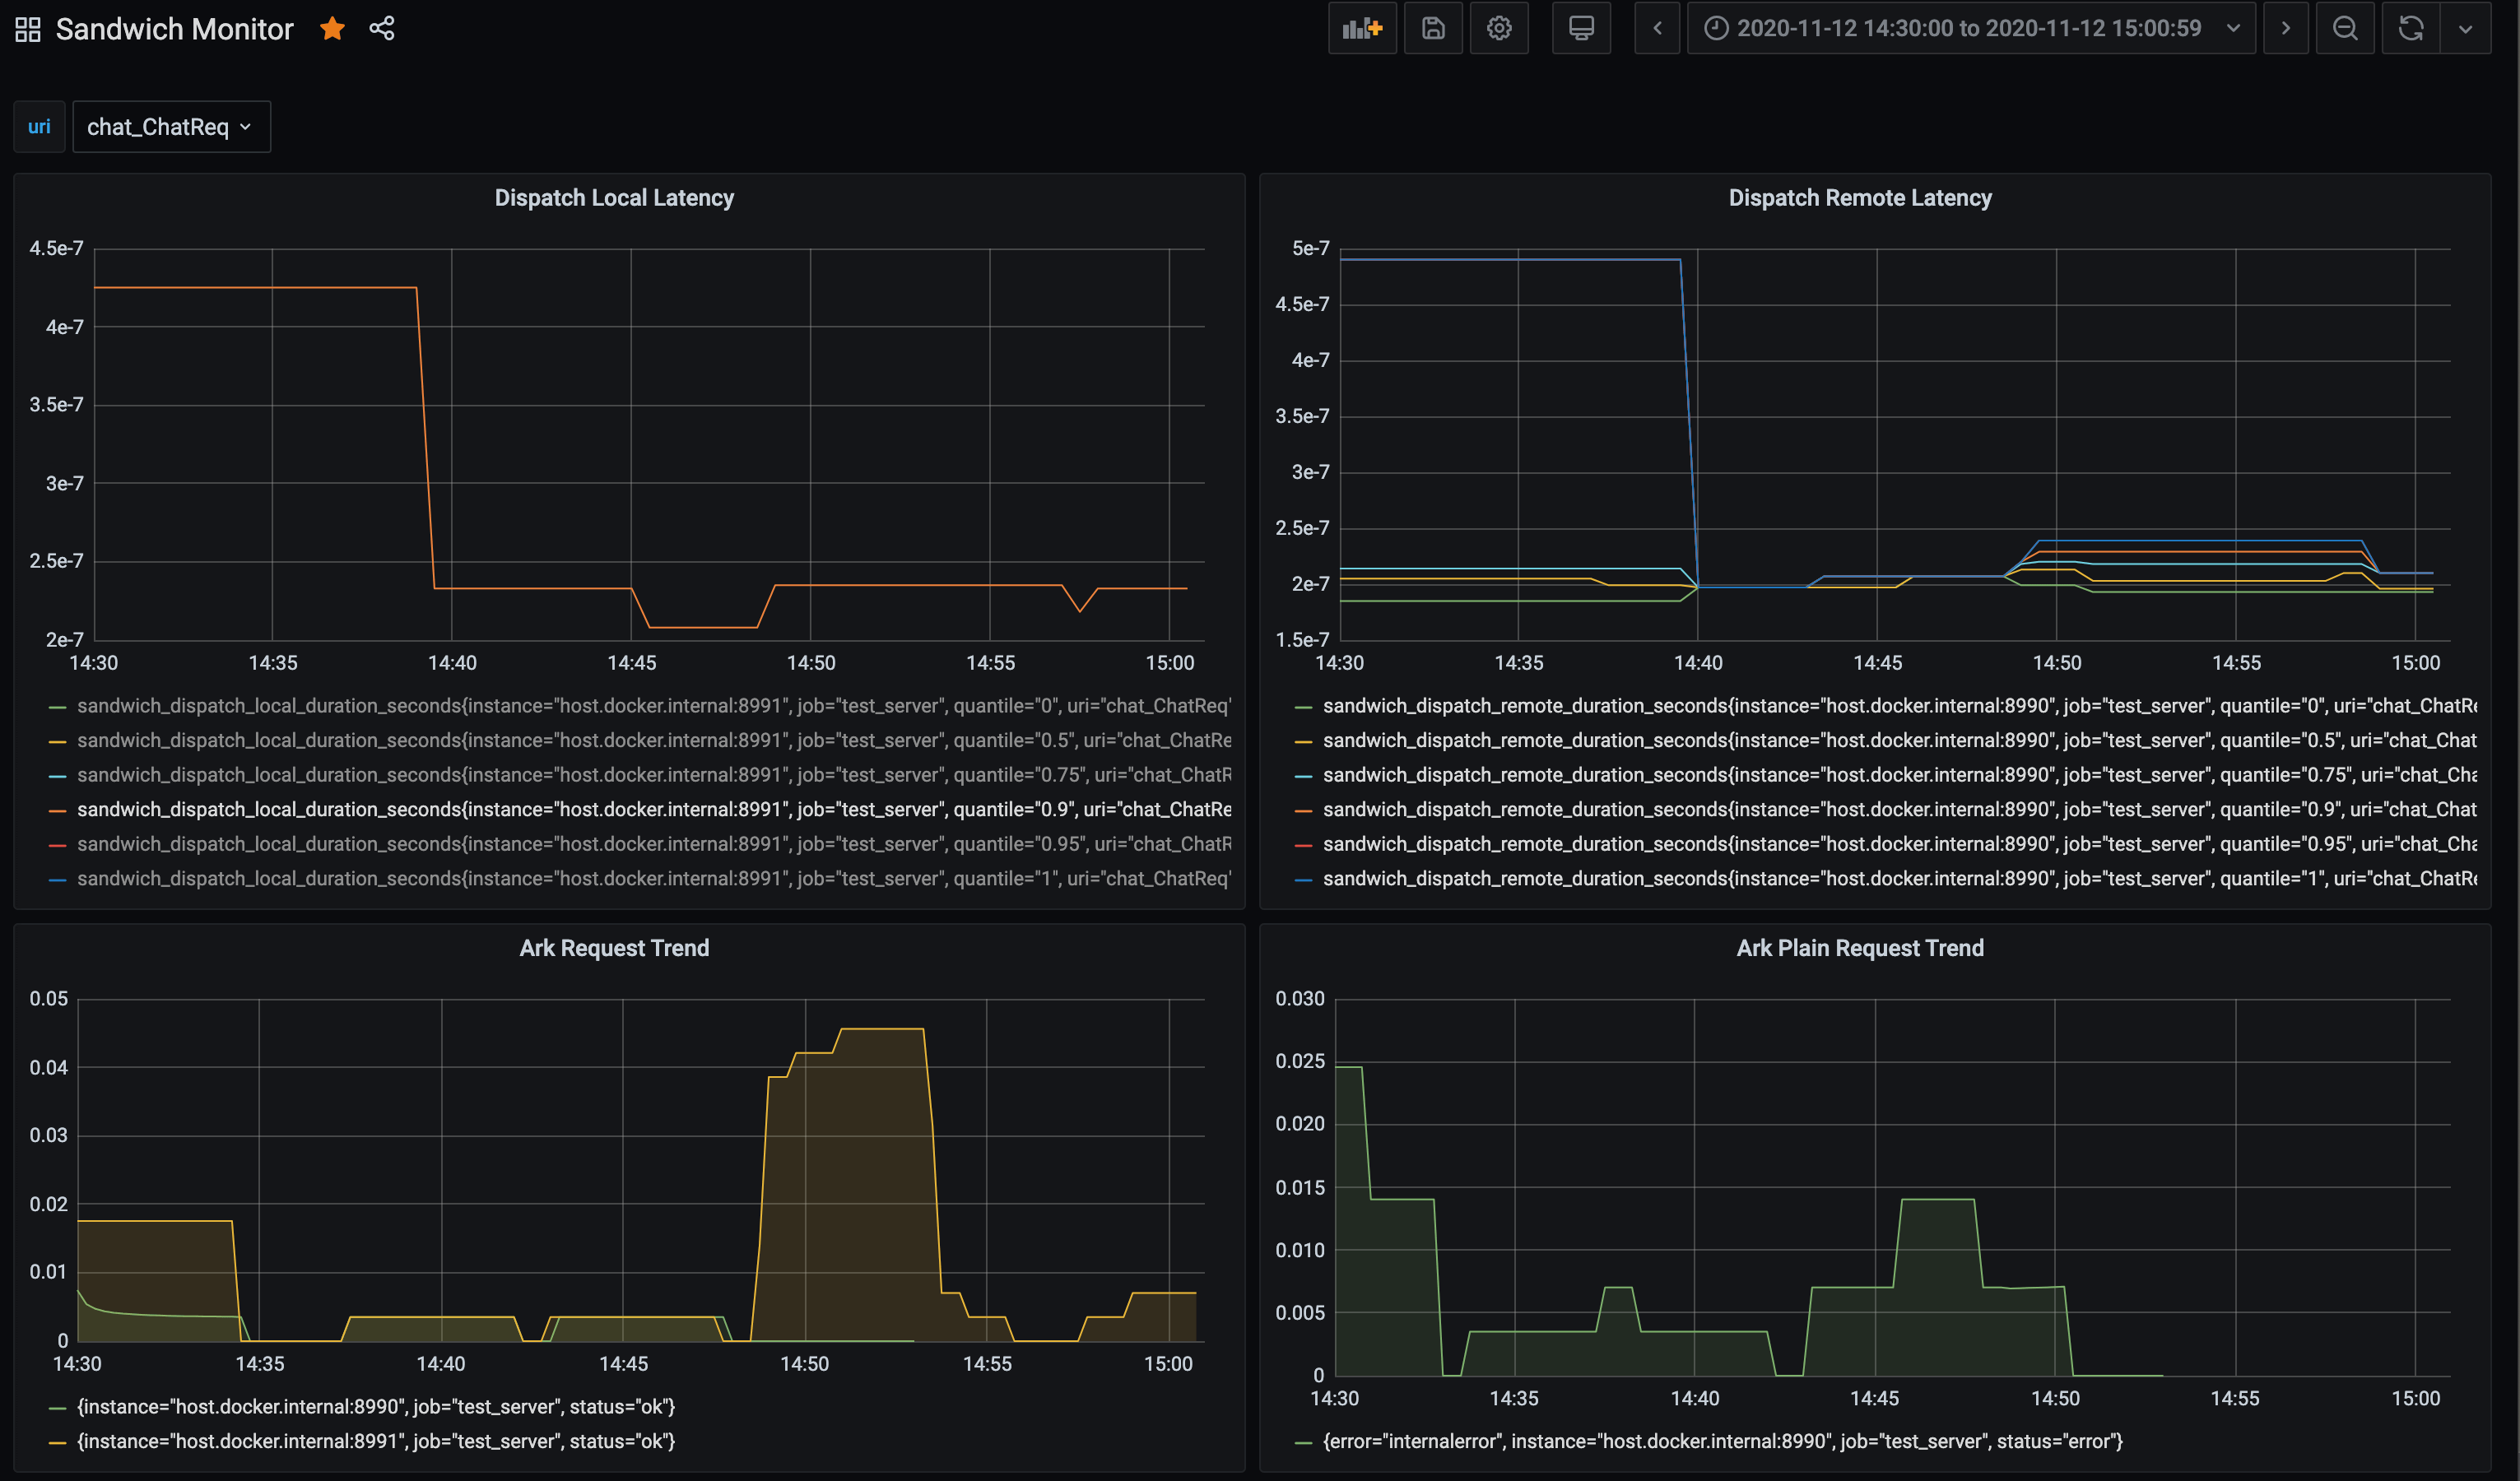Toggle the internalerror legend series
The width and height of the screenshot is (2520, 1481).
coord(1721,1441)
